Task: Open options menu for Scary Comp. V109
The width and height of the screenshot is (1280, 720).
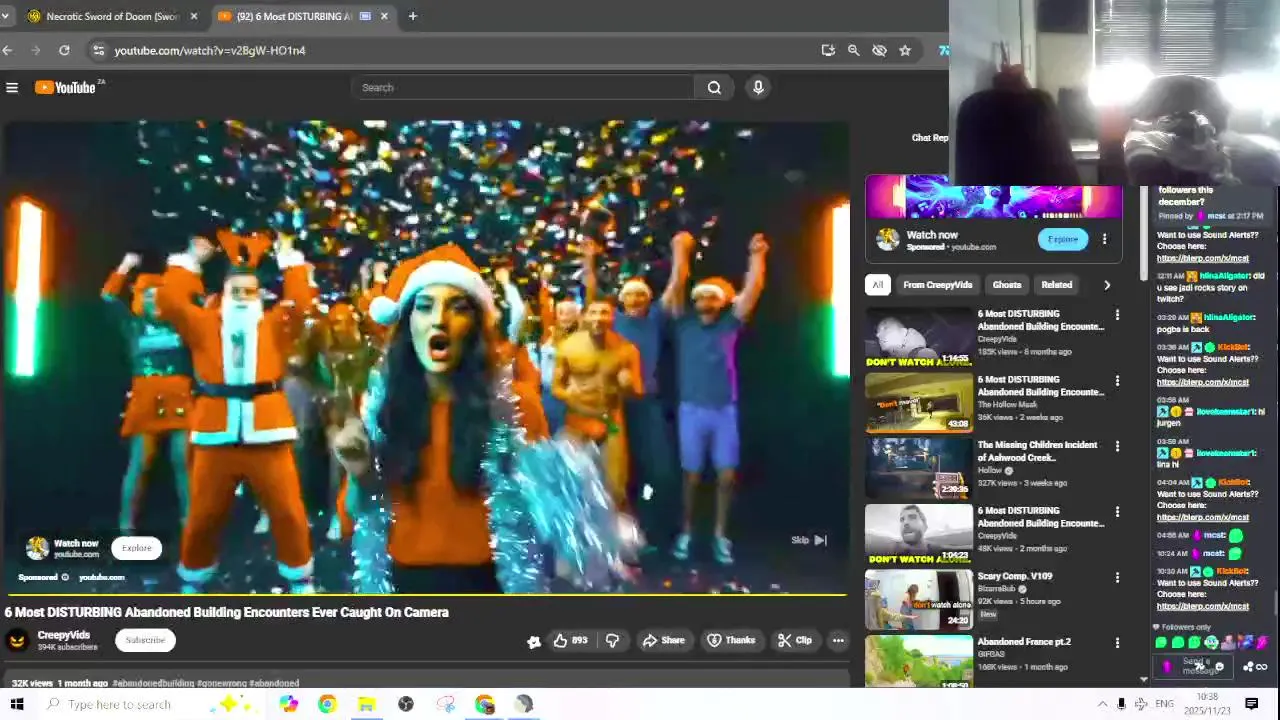Action: 1117,577
